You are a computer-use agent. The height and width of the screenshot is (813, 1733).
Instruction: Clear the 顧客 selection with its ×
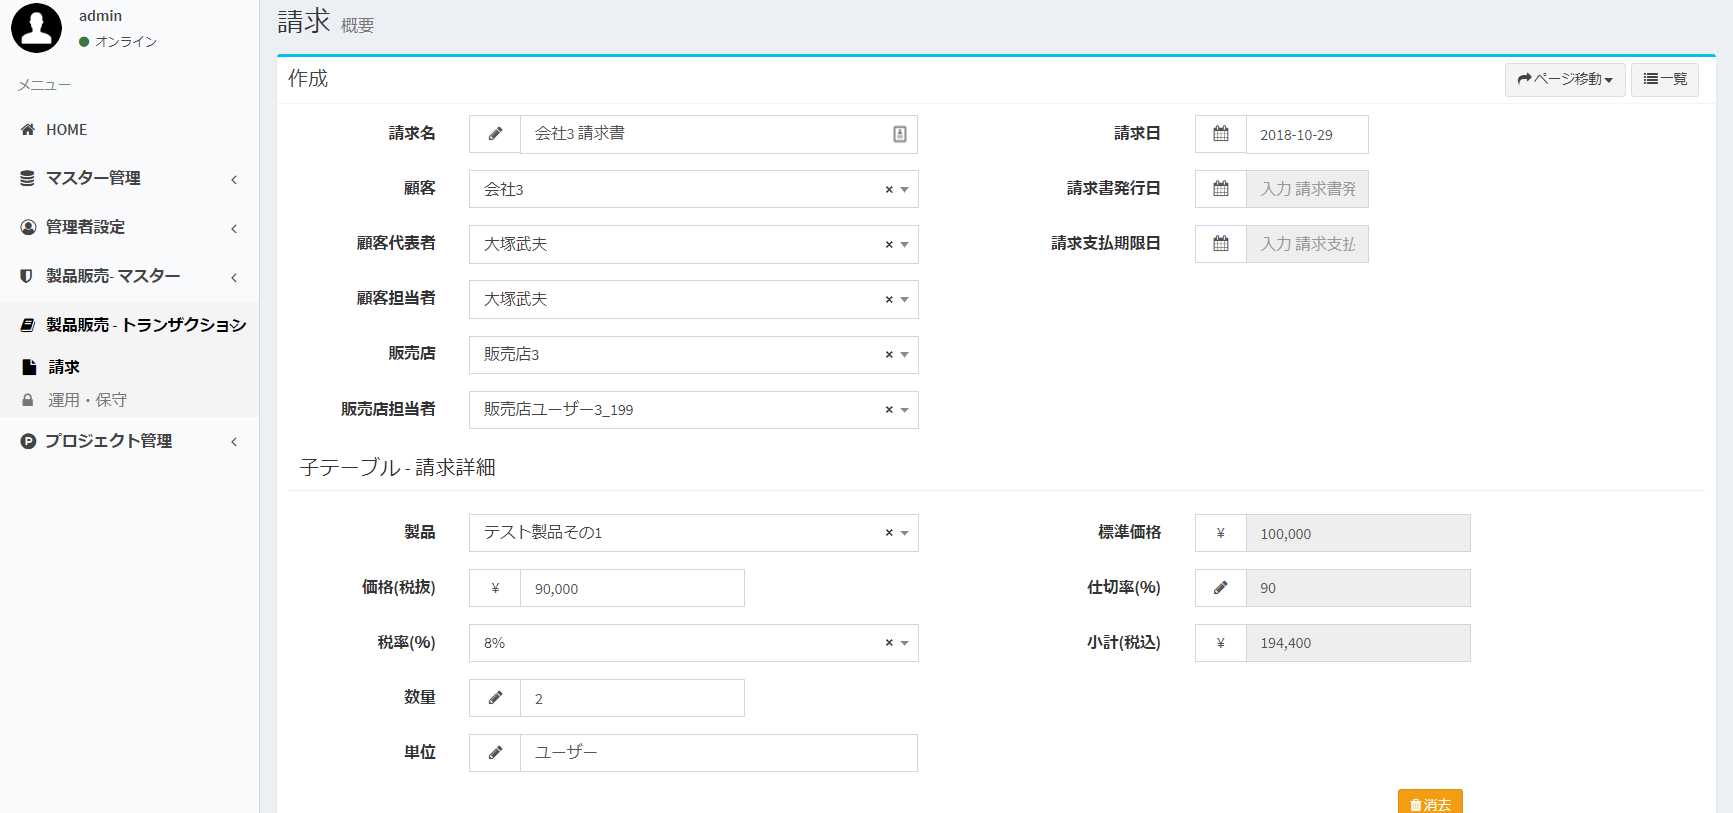click(x=888, y=190)
